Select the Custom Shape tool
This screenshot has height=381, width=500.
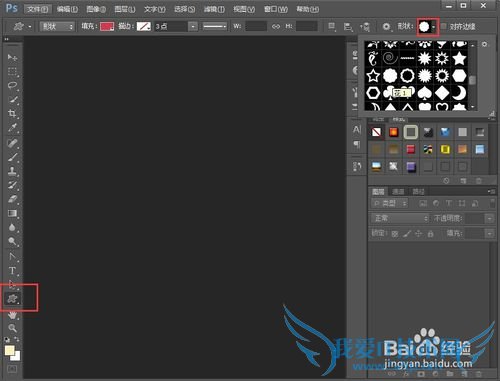(x=12, y=298)
